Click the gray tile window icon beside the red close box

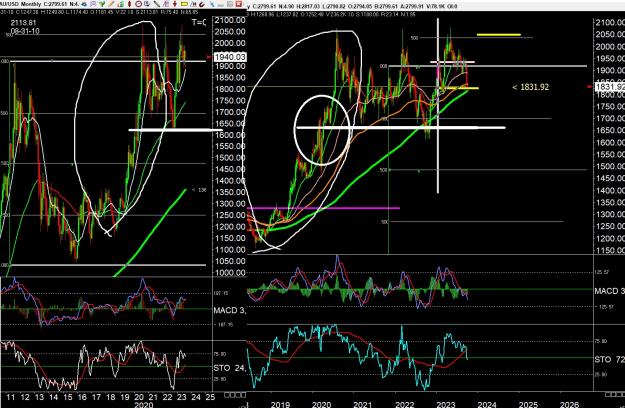230,4
